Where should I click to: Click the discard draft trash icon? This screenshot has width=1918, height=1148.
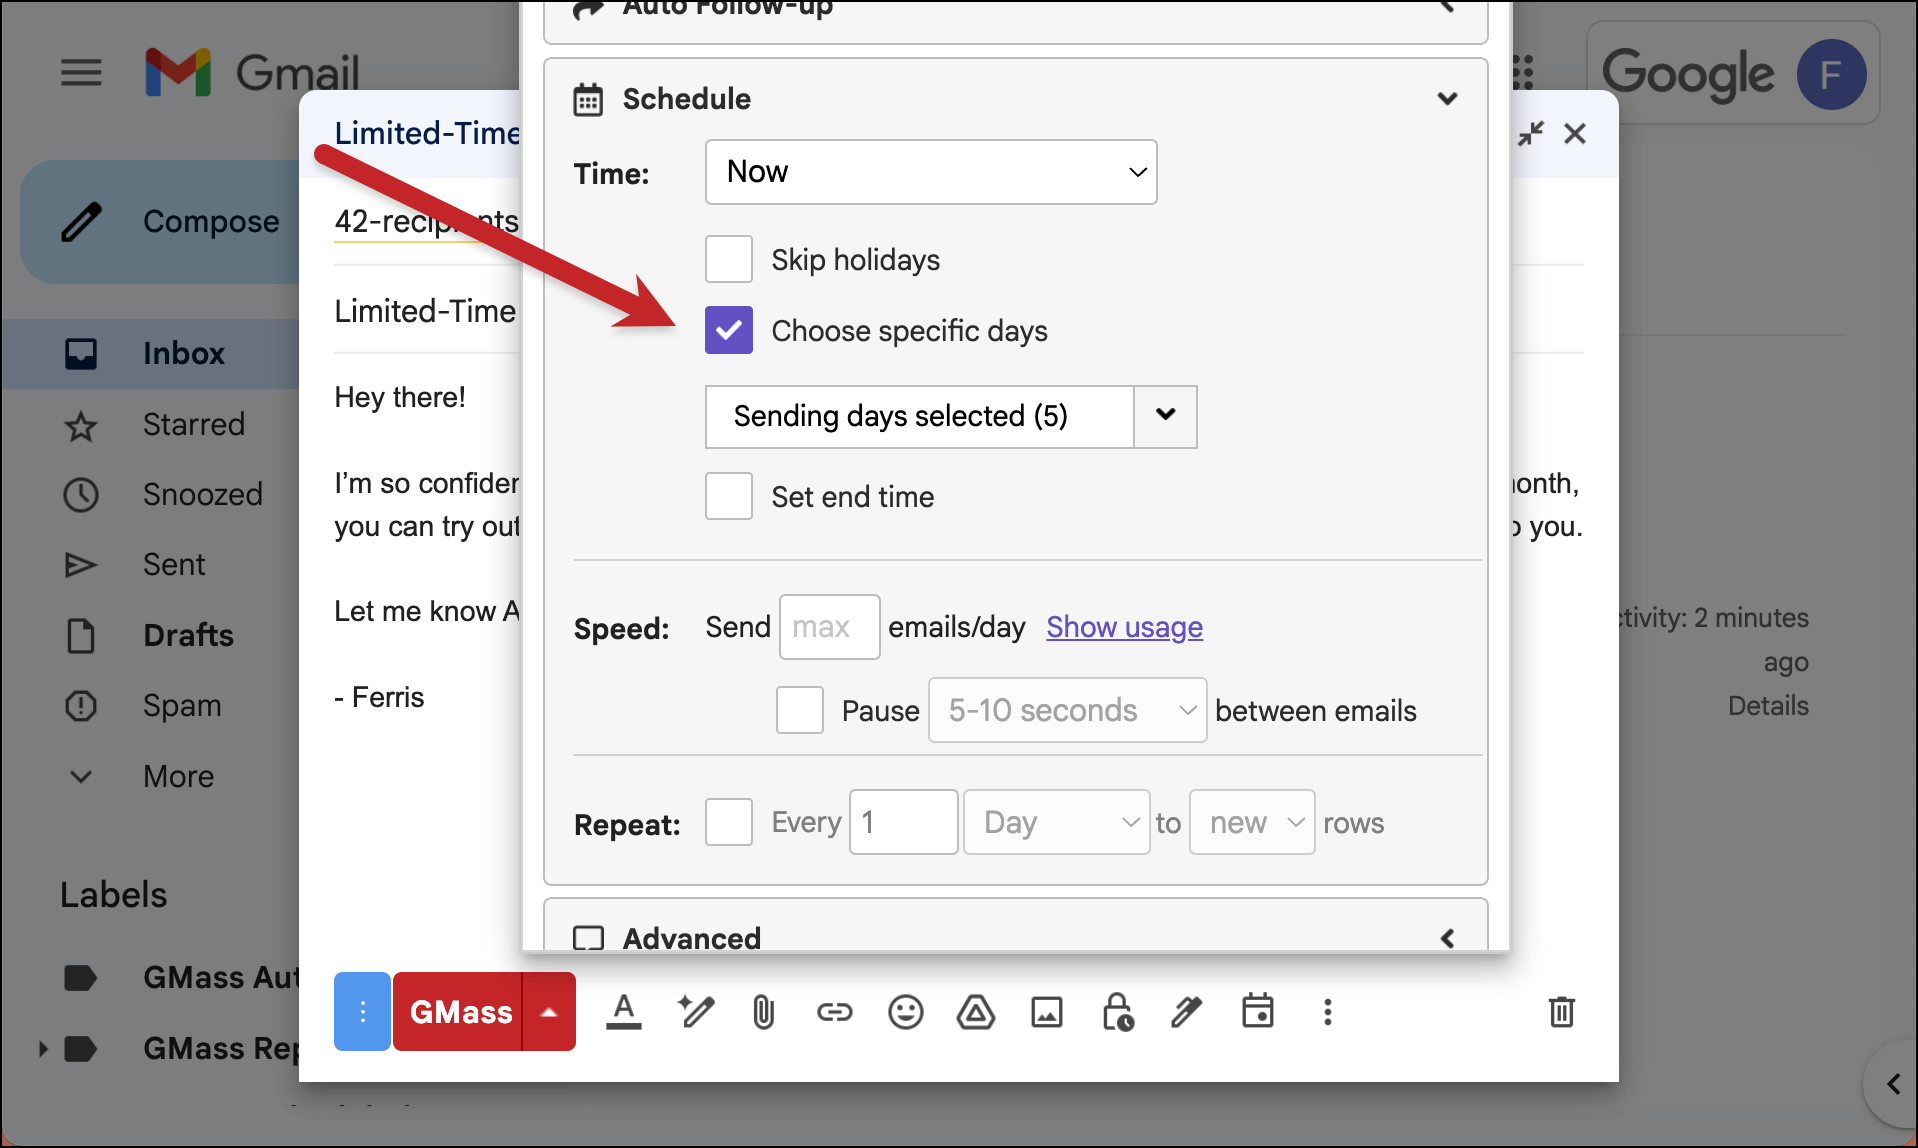pyautogui.click(x=1561, y=1012)
